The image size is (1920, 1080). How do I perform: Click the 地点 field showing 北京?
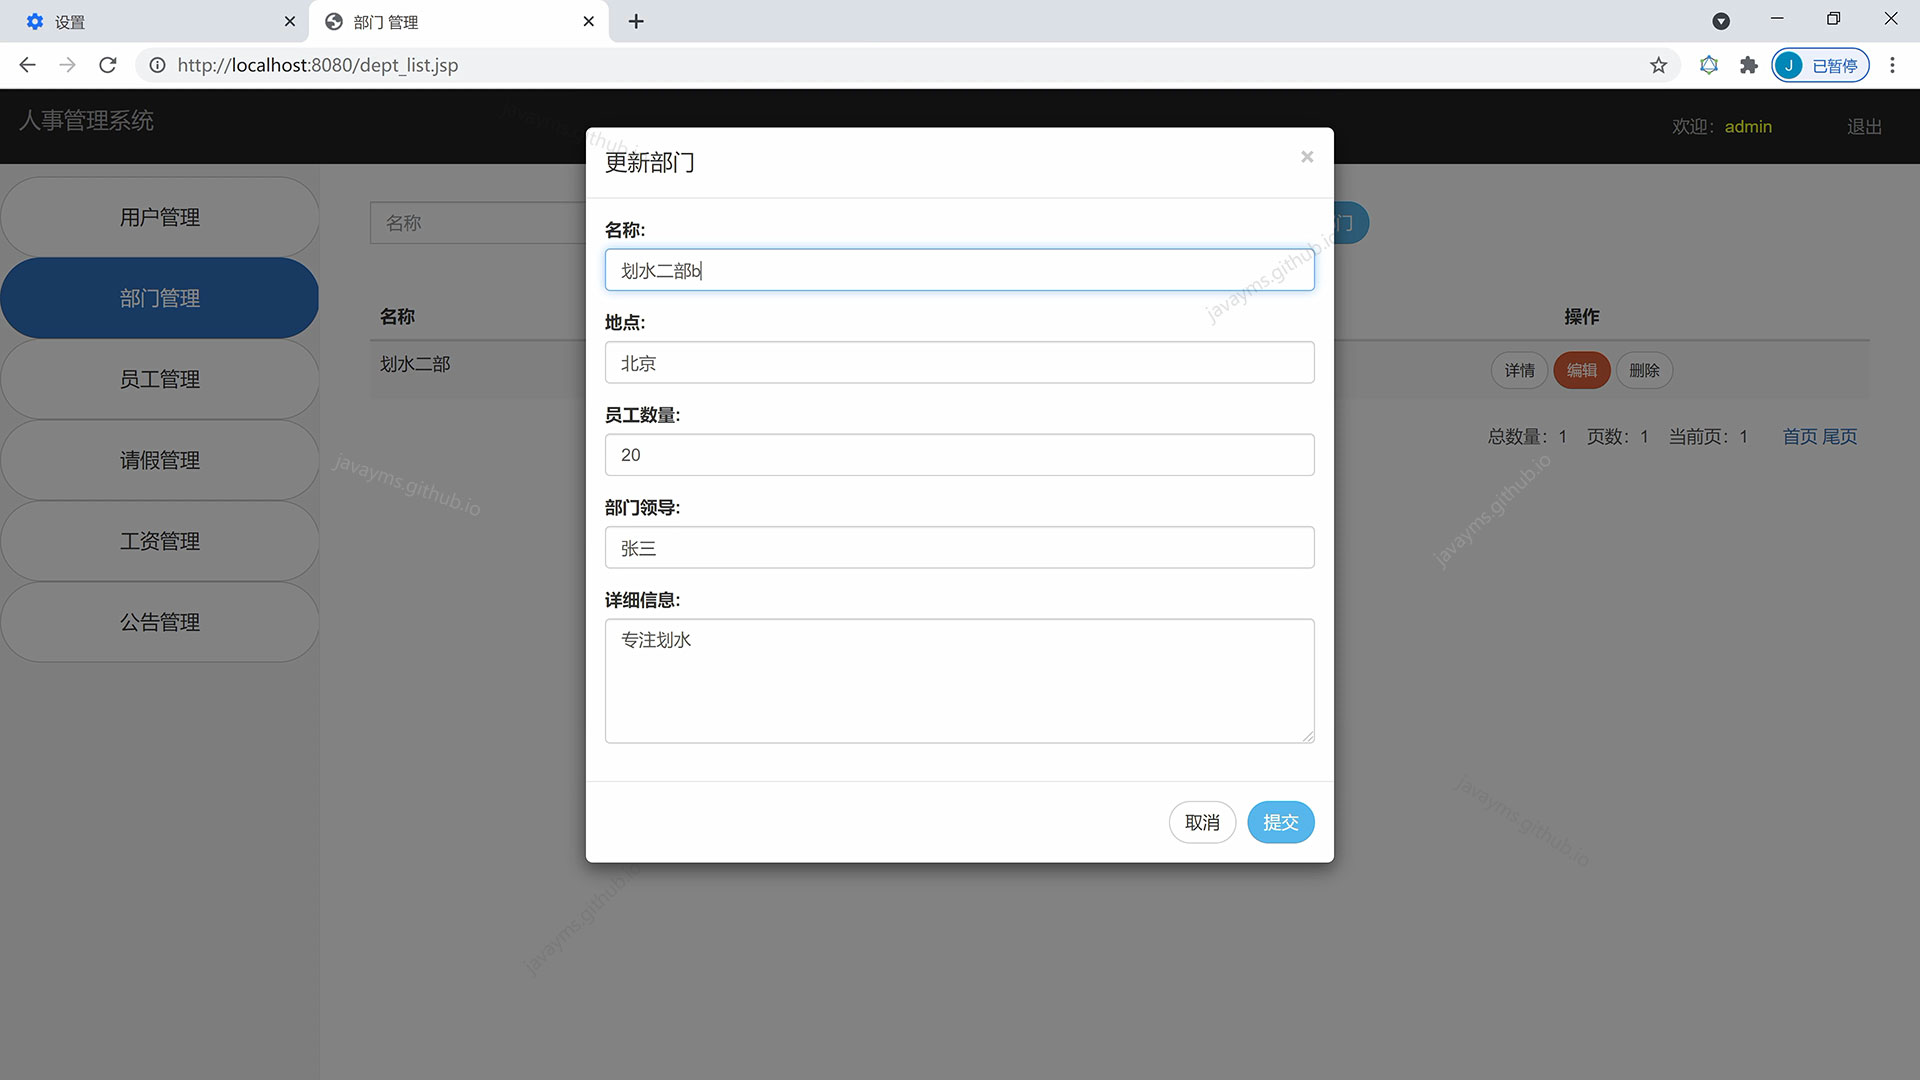coord(958,362)
